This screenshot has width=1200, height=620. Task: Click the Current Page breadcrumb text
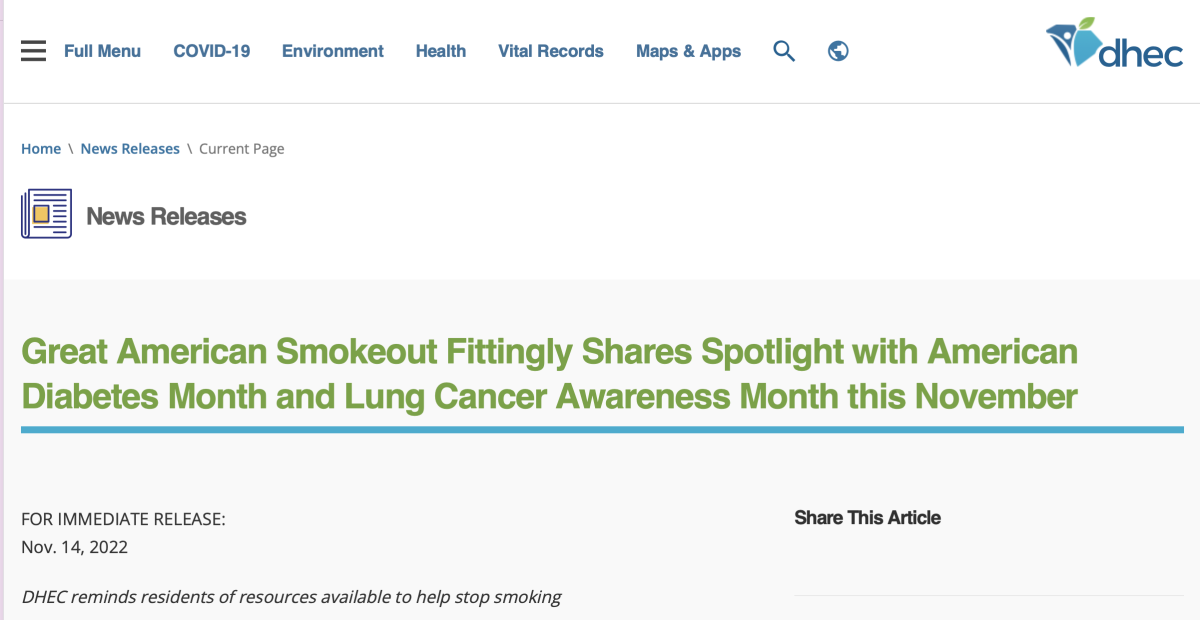pyautogui.click(x=242, y=149)
